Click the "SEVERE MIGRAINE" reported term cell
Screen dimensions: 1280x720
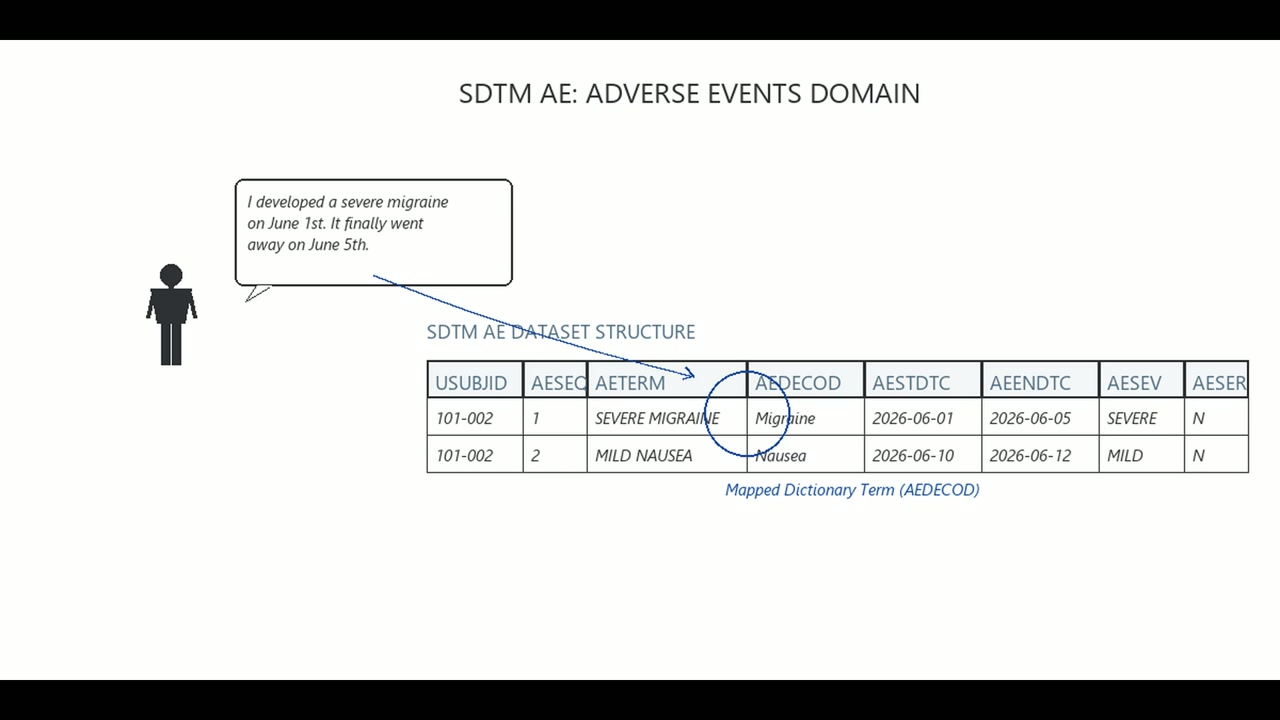(x=667, y=418)
